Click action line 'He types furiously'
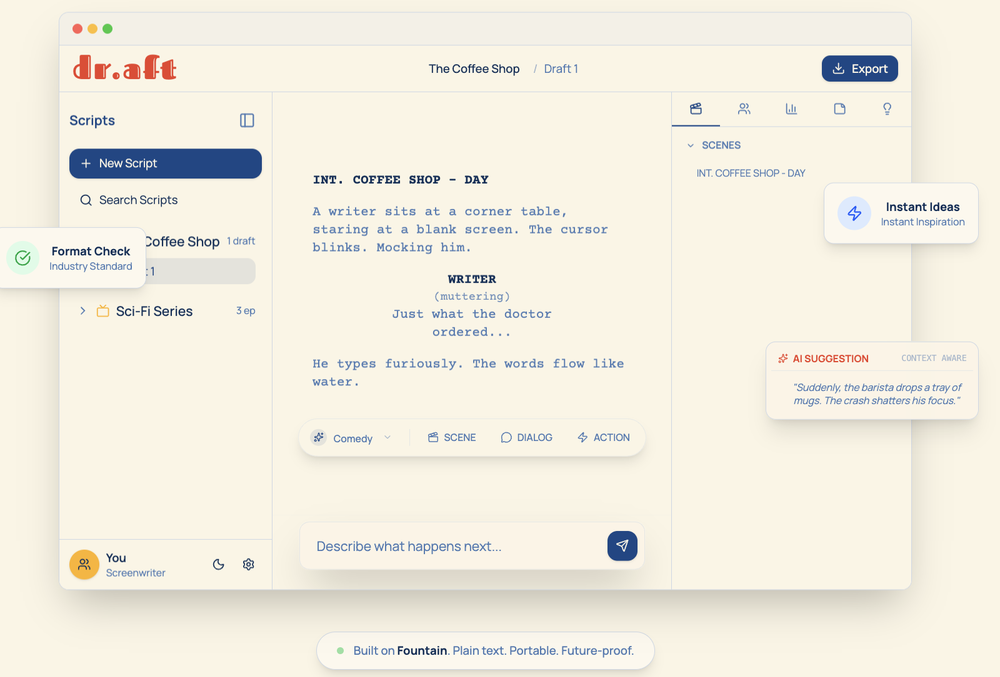 click(467, 372)
